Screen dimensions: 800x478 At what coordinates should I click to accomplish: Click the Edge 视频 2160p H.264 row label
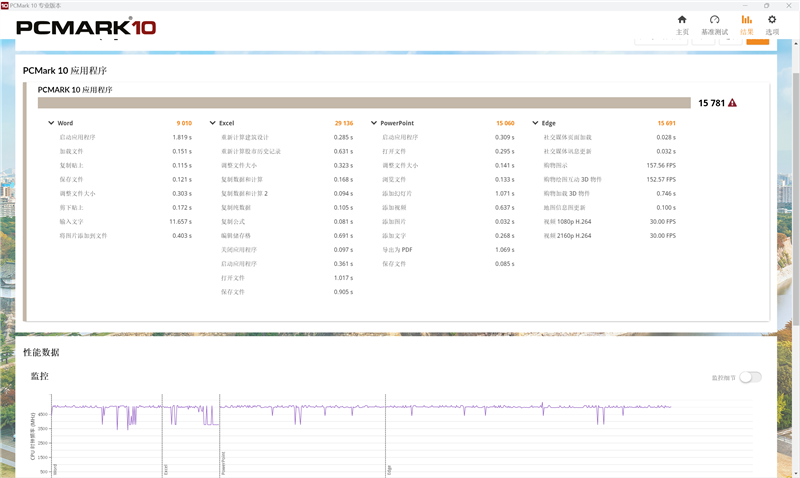(x=567, y=236)
